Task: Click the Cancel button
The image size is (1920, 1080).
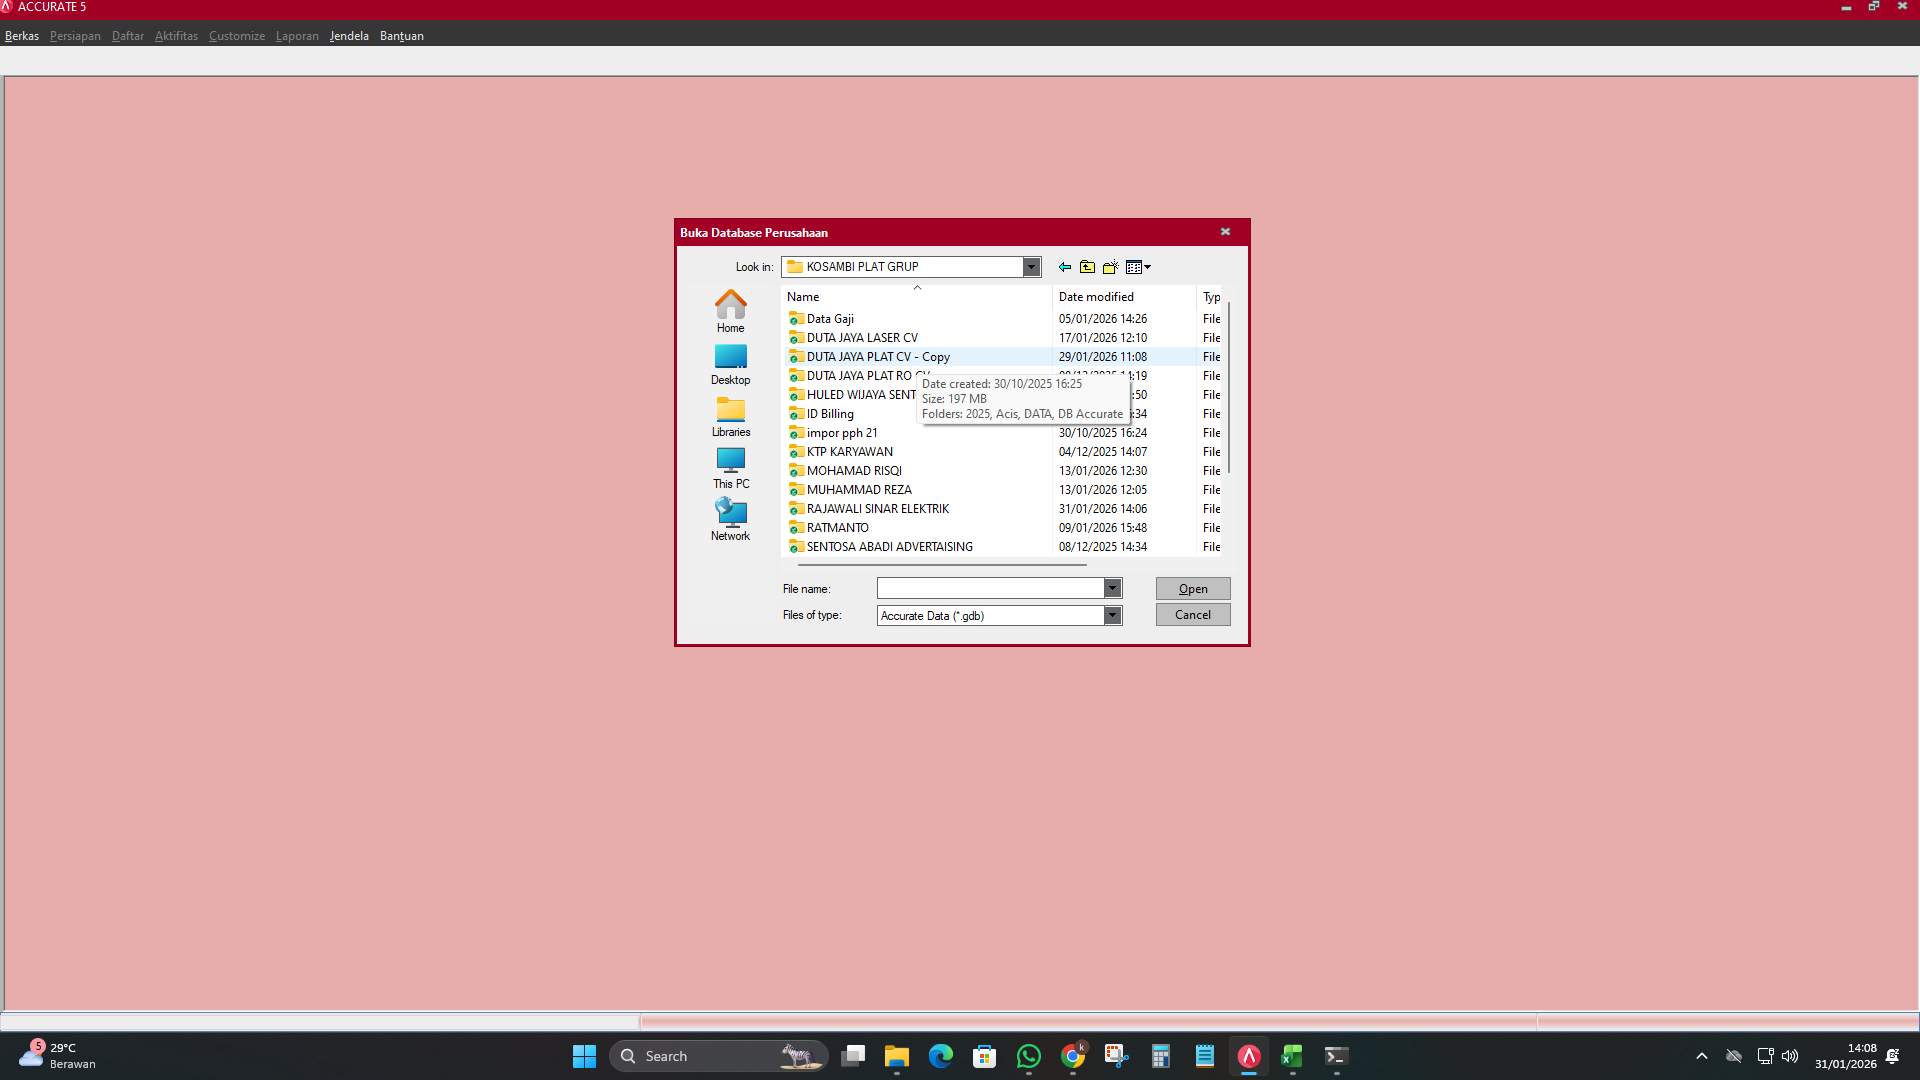Action: (x=1192, y=614)
